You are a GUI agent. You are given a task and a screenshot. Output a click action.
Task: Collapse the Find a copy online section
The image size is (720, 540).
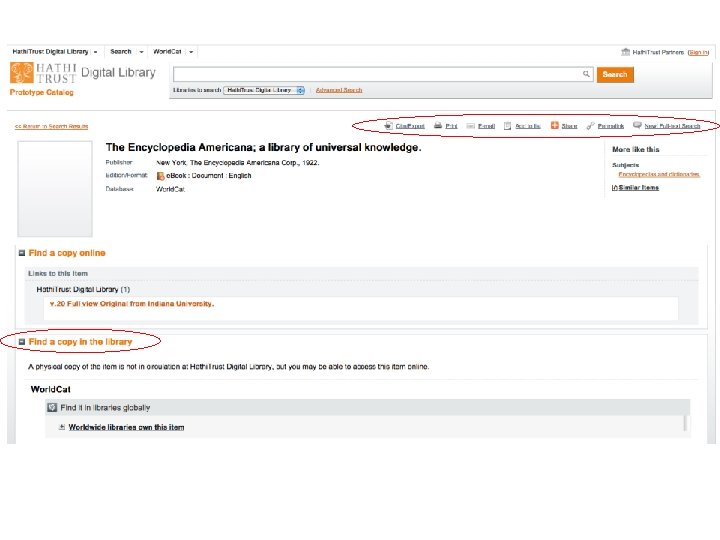tap(22, 253)
